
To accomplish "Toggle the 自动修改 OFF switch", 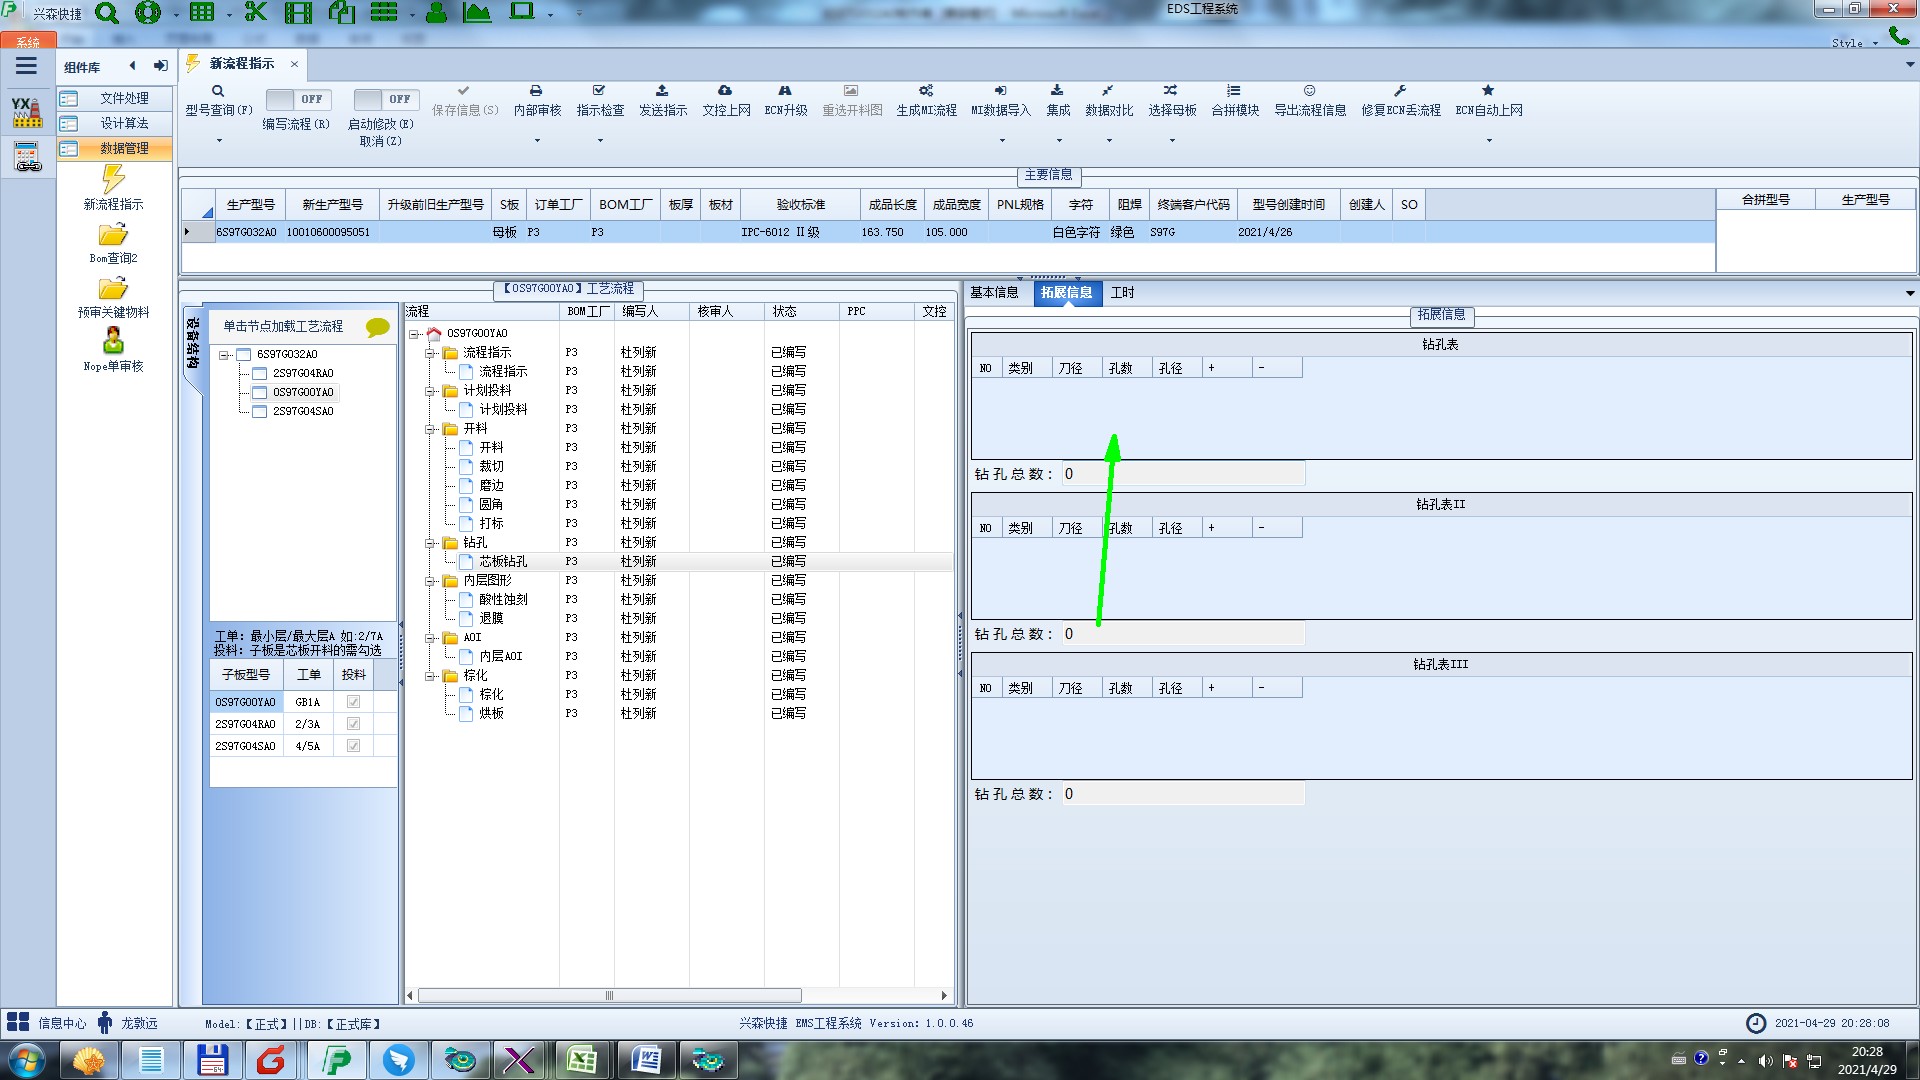I will point(385,99).
